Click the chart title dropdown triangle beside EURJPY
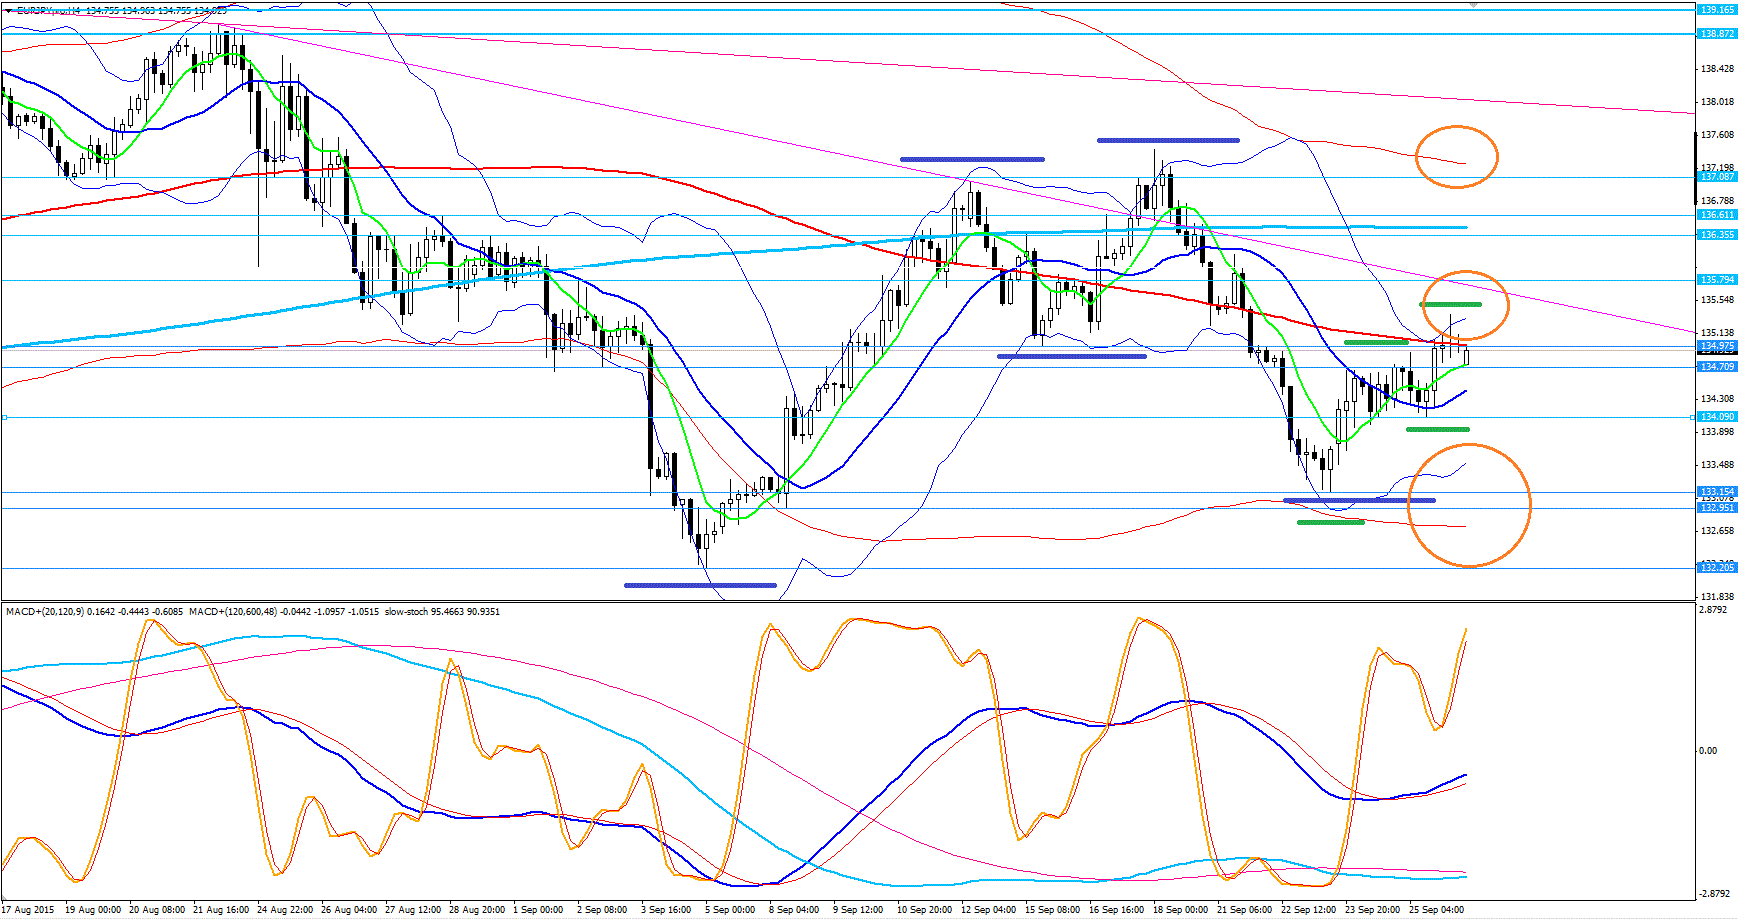The image size is (1738, 919). click(x=9, y=11)
